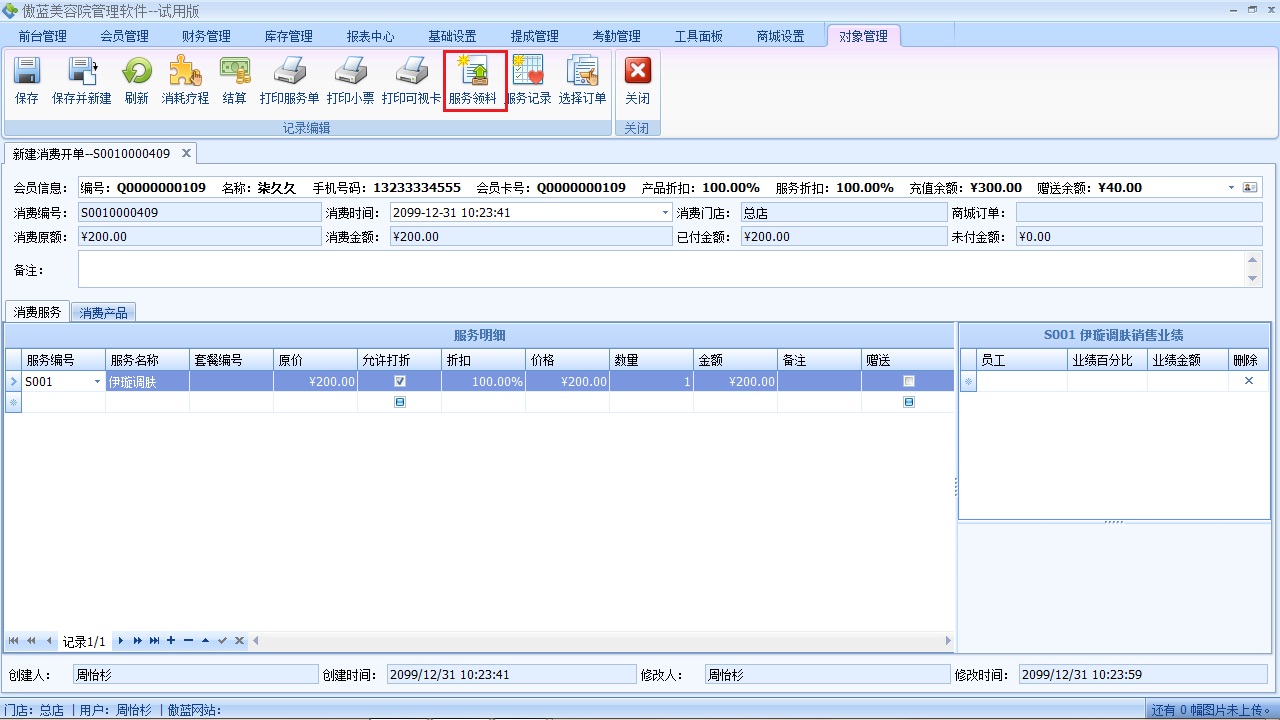
Task: Open the 报表中心 ribbon tab
Action: 370,35
